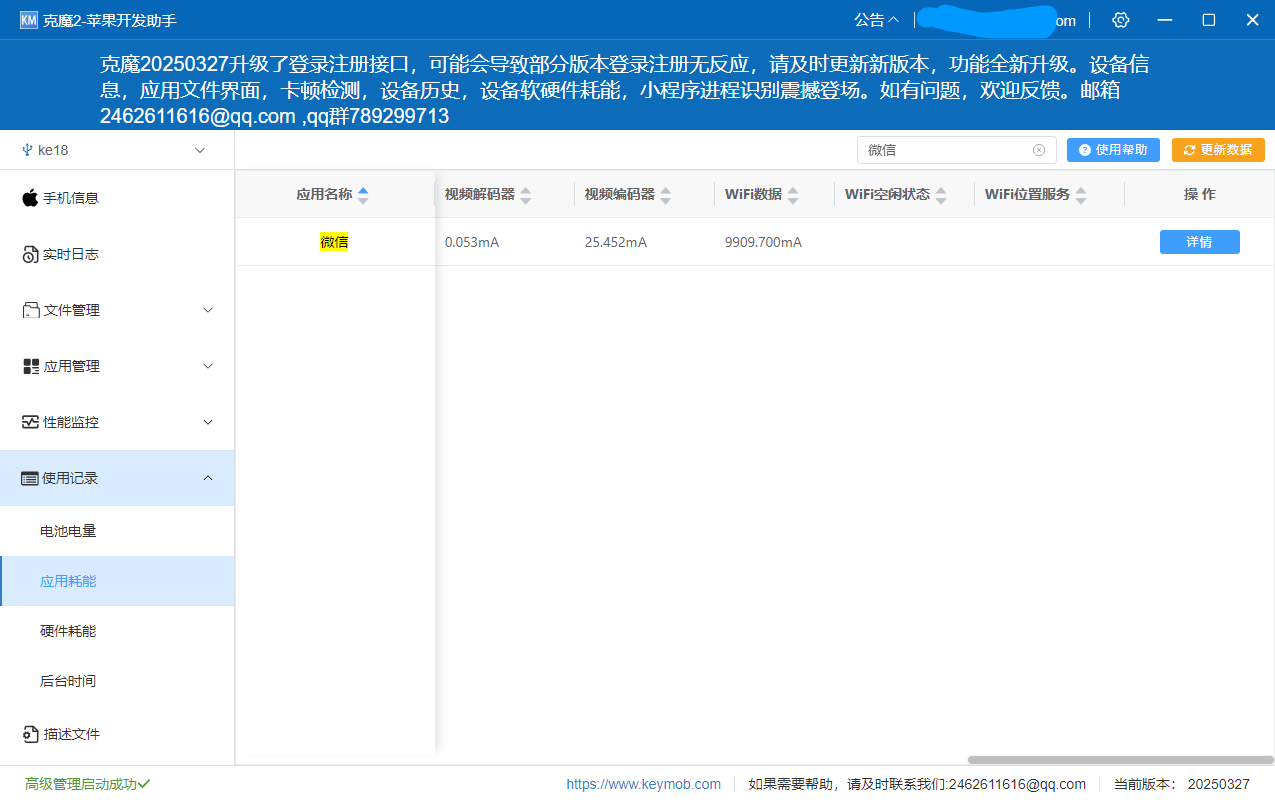
Task: Click the support email text in status bar
Action: 917,784
